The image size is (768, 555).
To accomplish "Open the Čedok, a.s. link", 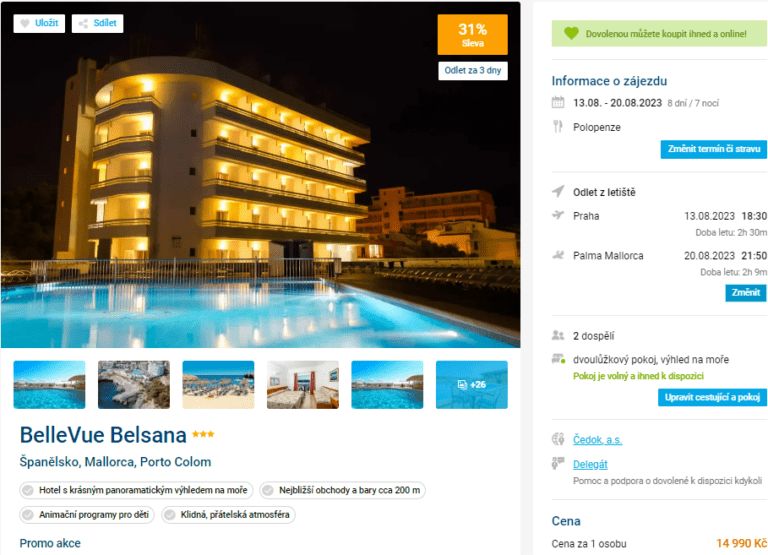I will tap(597, 440).
